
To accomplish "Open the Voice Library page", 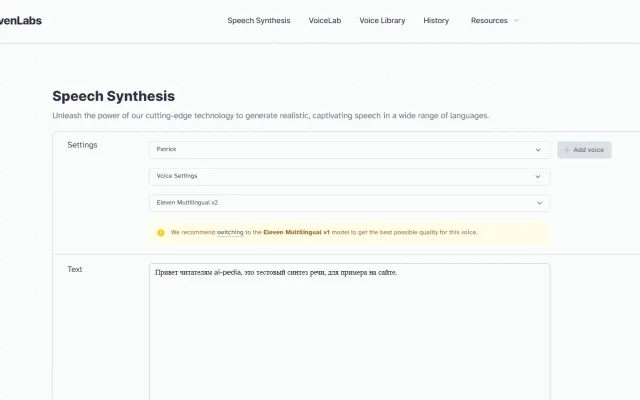I will 382,20.
